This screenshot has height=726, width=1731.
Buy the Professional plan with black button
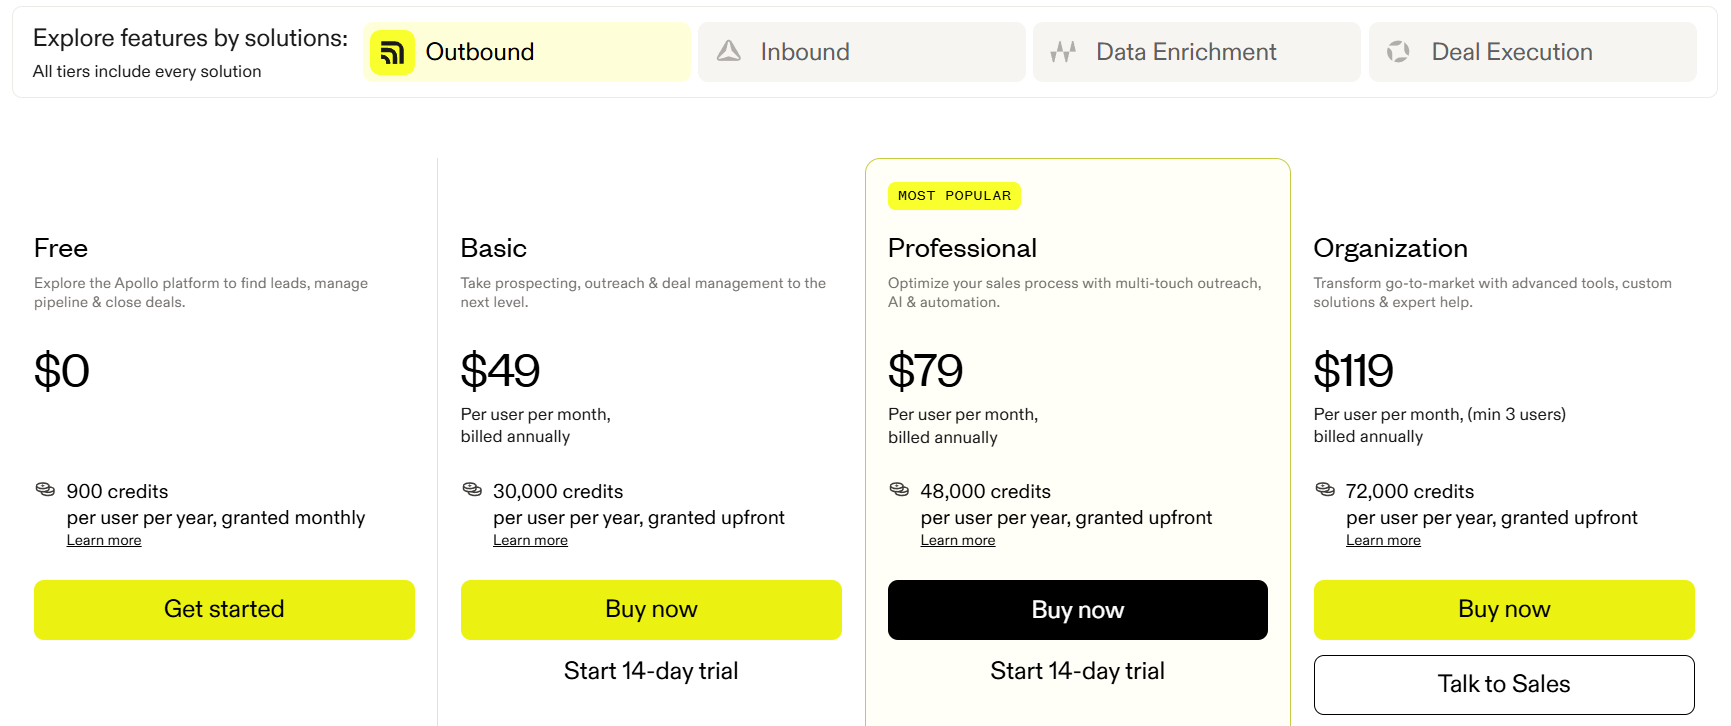coord(1078,610)
